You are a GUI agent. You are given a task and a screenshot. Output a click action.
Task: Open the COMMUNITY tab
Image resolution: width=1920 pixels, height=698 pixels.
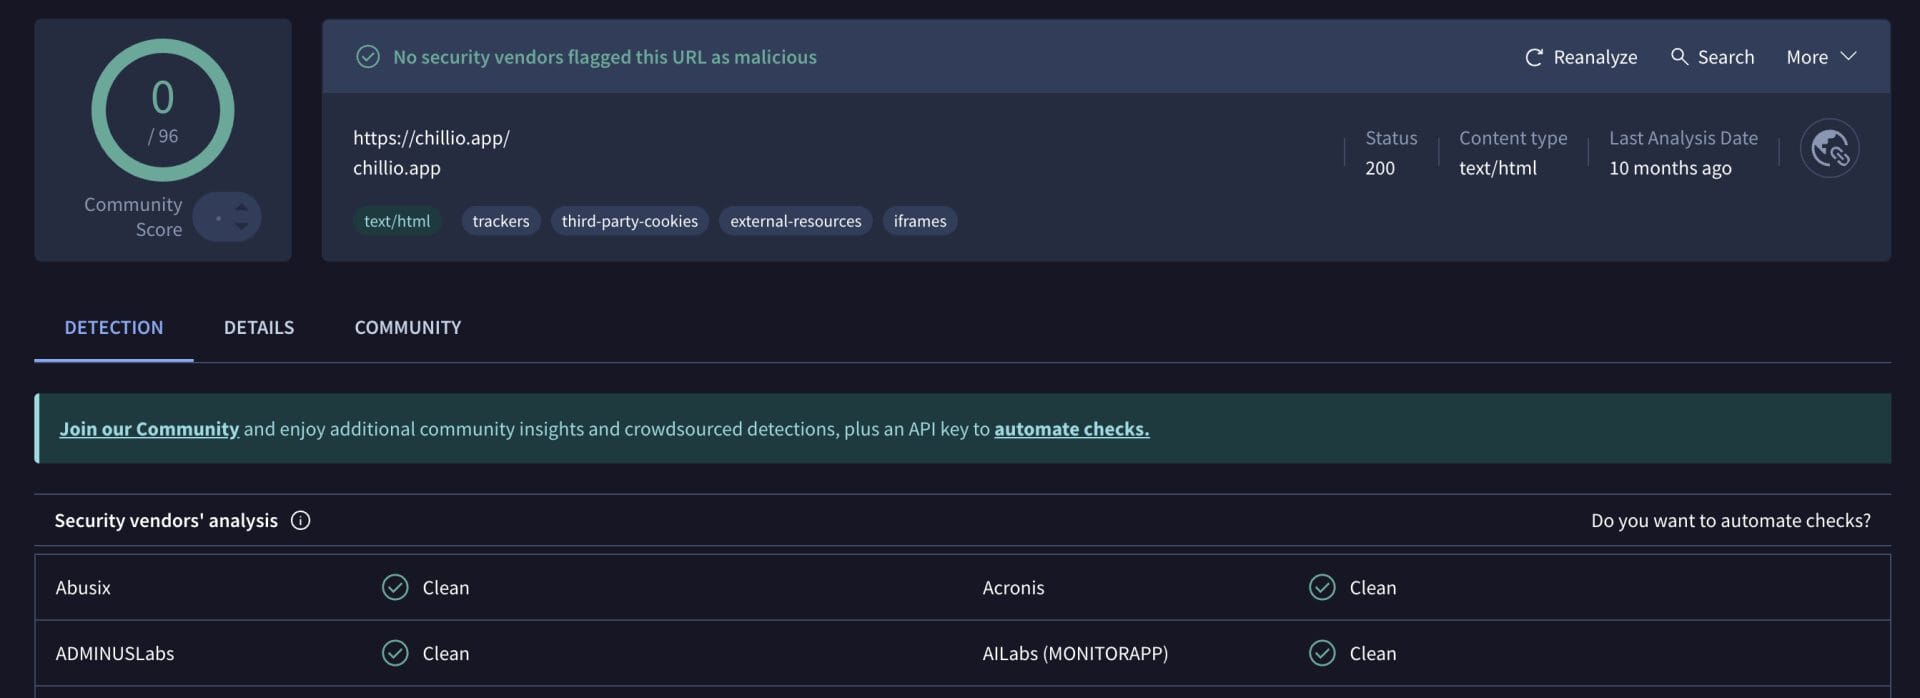[x=408, y=328]
